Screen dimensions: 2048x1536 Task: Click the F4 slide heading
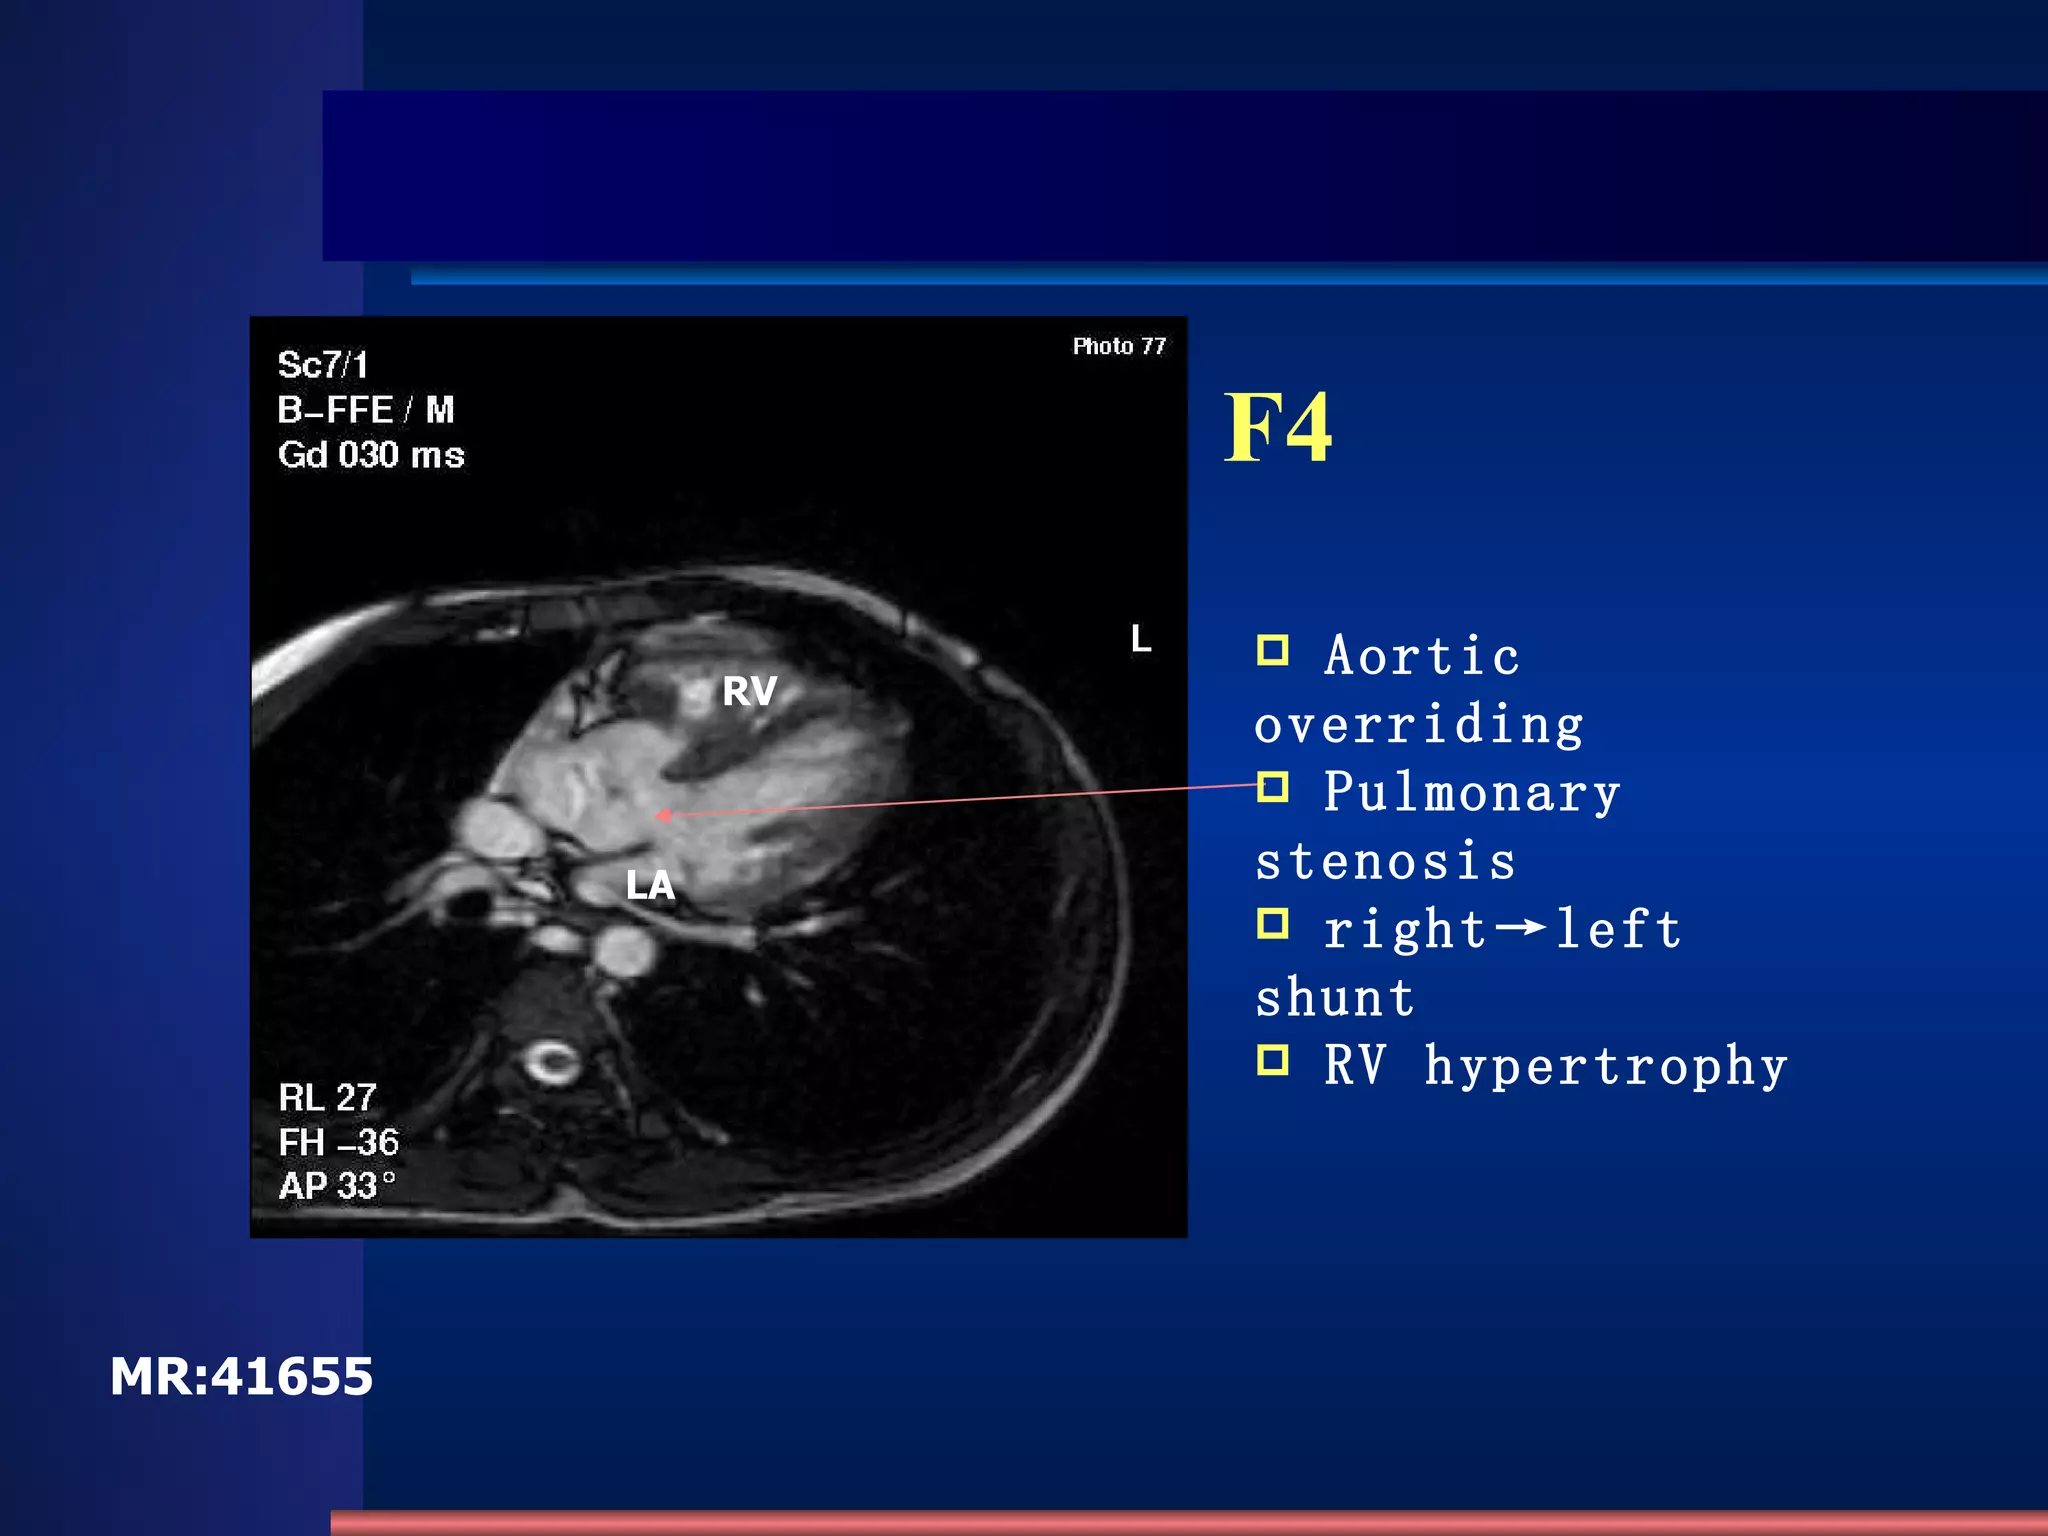click(x=1278, y=428)
